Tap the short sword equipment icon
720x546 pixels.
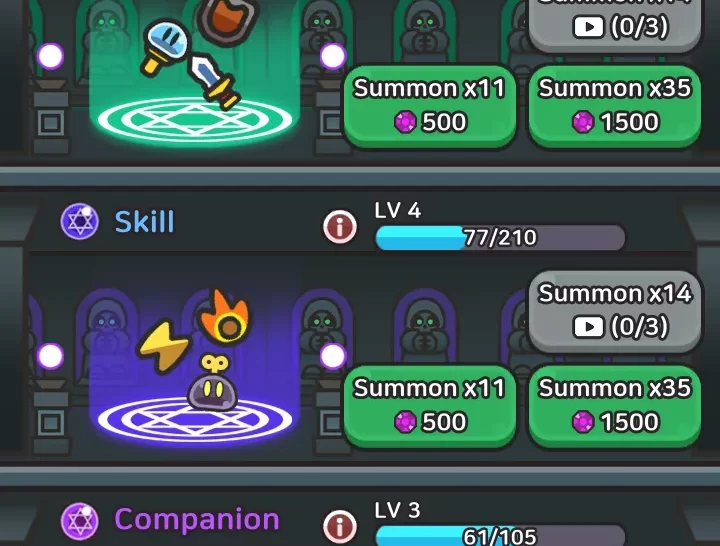(x=216, y=82)
